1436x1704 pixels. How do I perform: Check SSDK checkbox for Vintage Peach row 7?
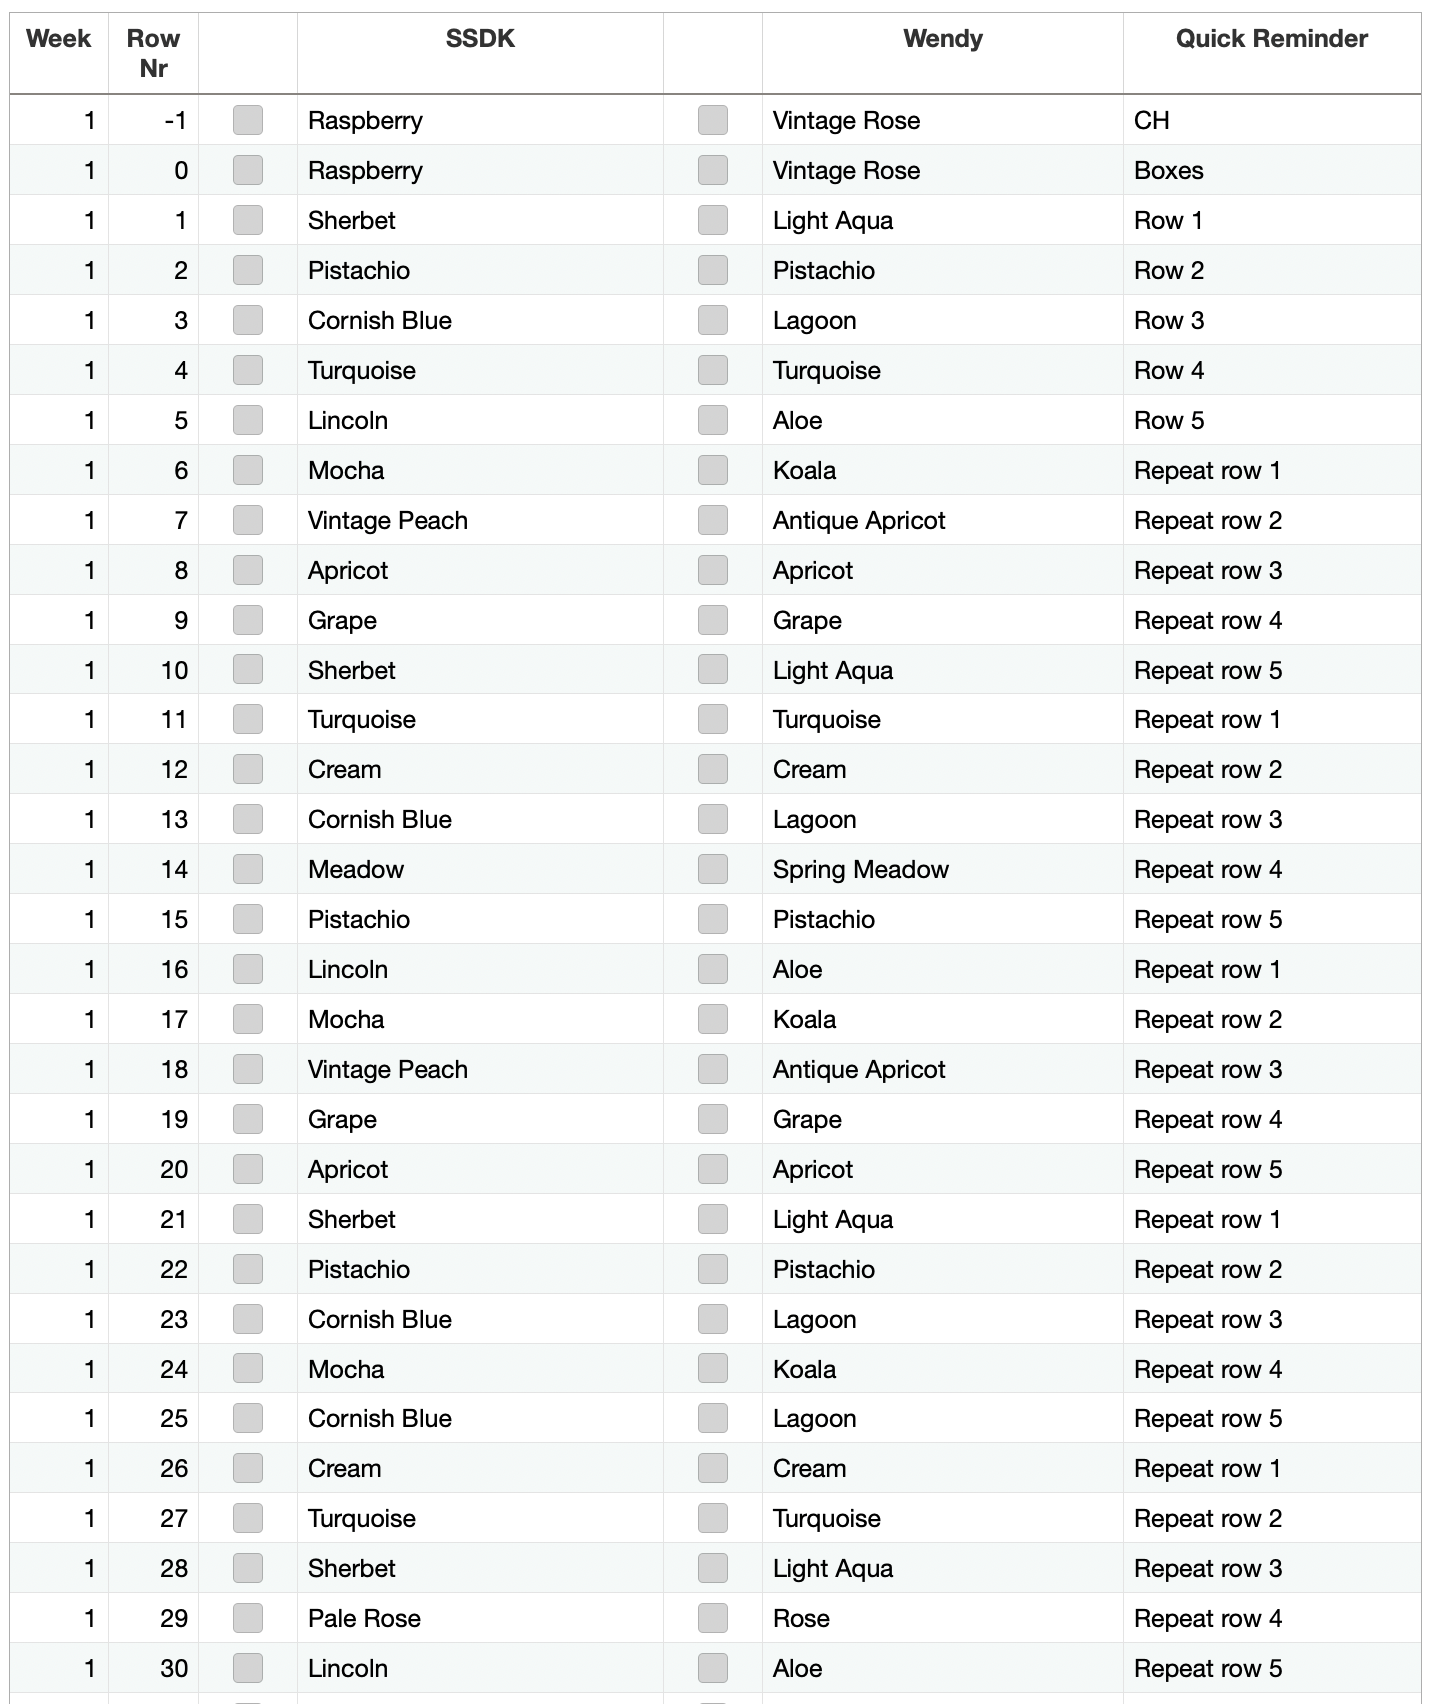248,520
